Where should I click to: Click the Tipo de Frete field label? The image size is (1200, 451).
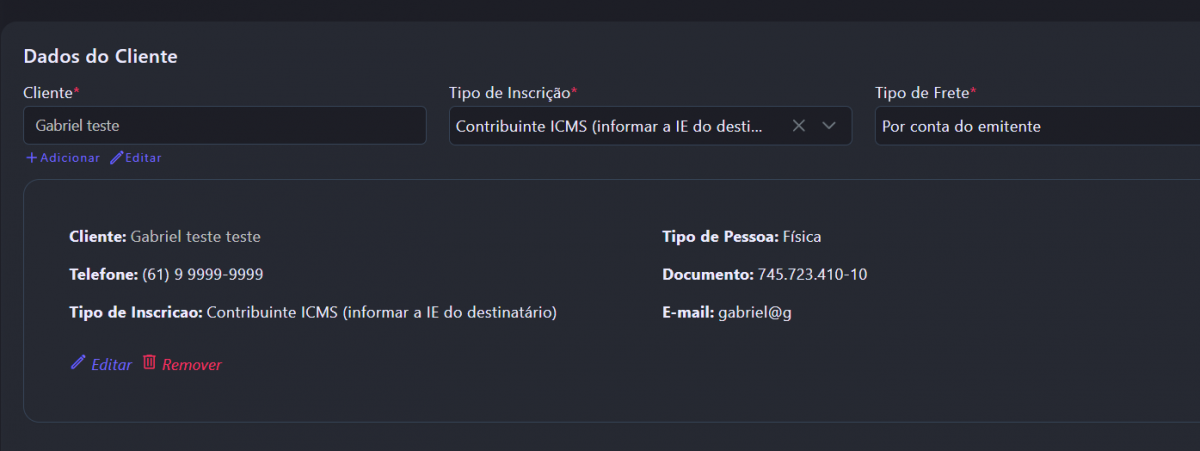[x=923, y=93]
